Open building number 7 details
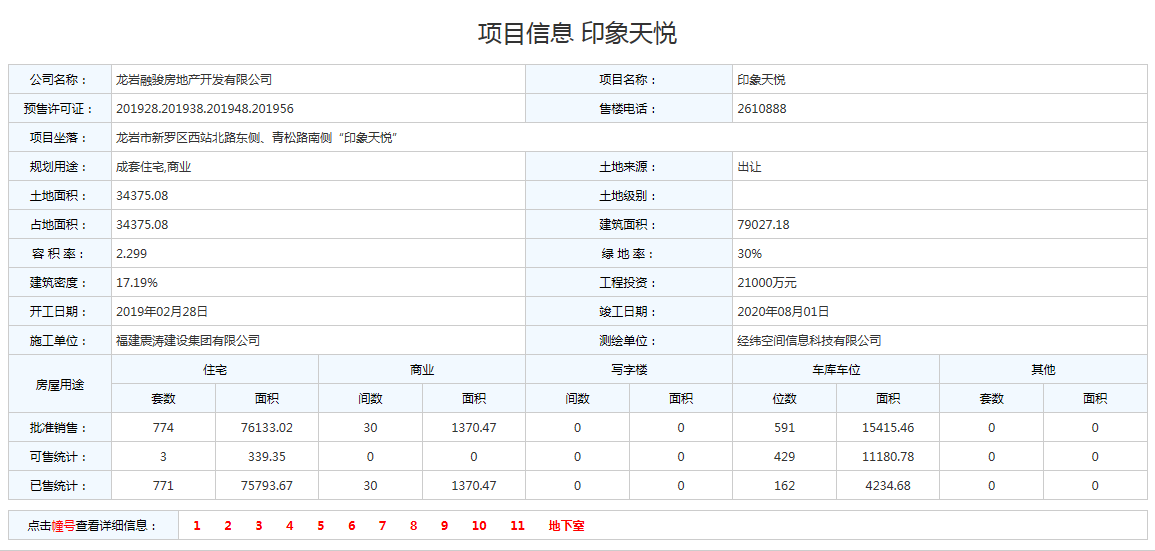1155x551 pixels. pyautogui.click(x=382, y=526)
